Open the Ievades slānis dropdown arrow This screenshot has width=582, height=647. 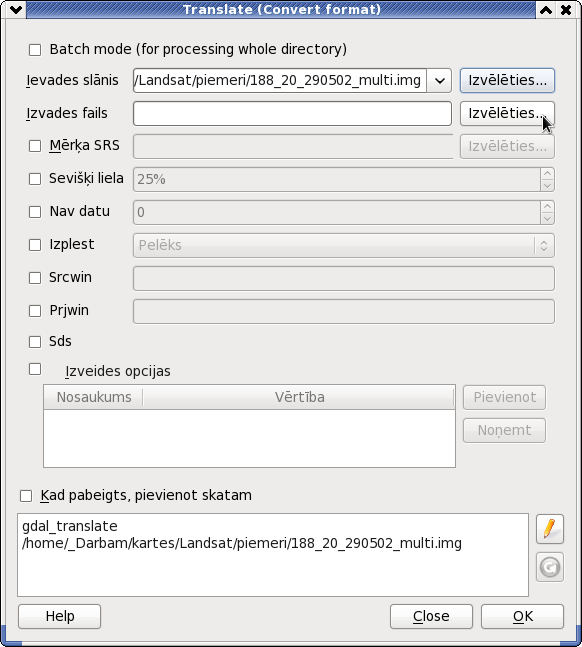point(439,80)
